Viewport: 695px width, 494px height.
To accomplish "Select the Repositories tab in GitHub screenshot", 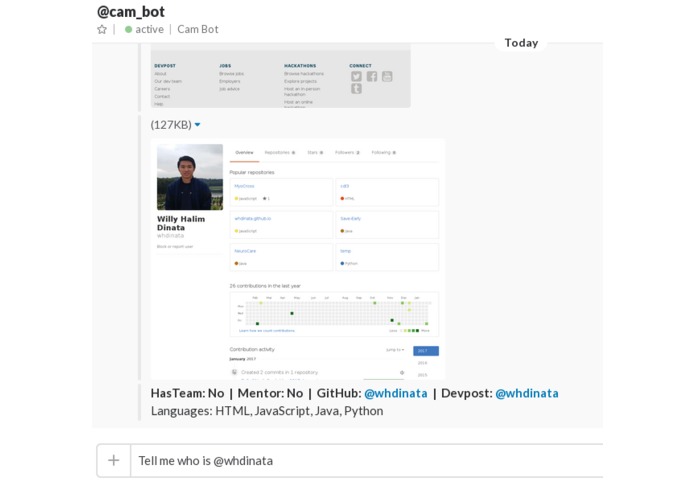I will pyautogui.click(x=280, y=153).
